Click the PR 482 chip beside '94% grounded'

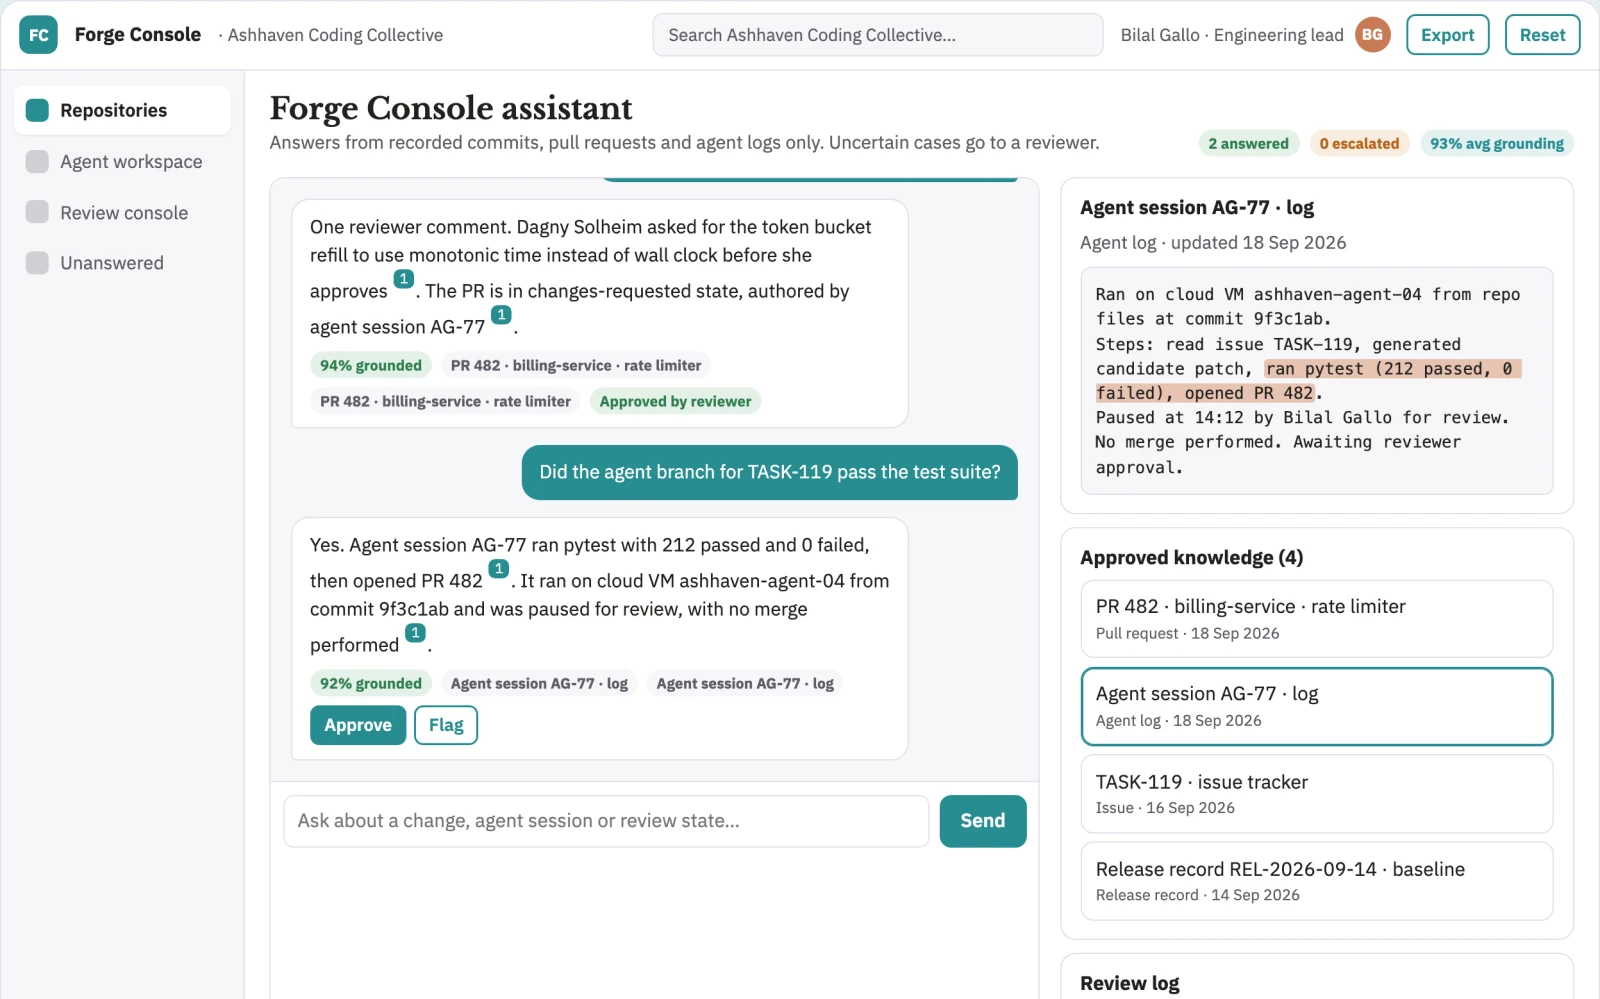576,366
